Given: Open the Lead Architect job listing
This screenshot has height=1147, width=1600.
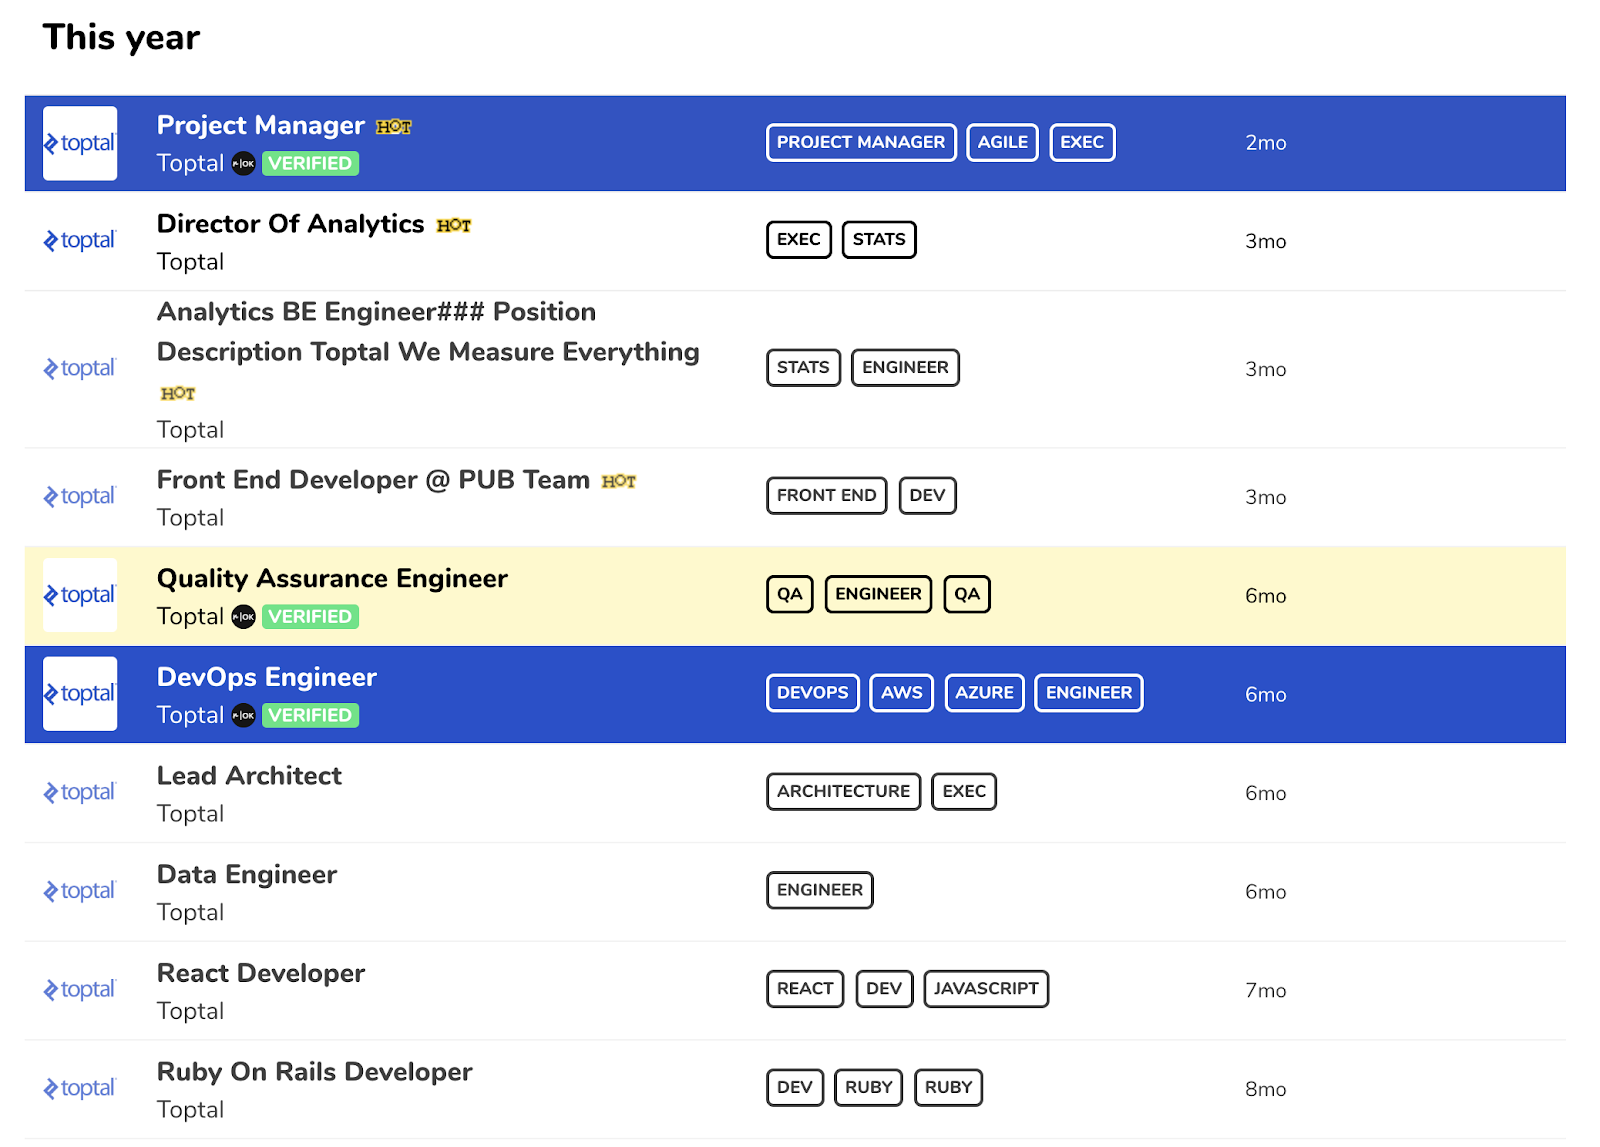Looking at the screenshot, I should (249, 776).
